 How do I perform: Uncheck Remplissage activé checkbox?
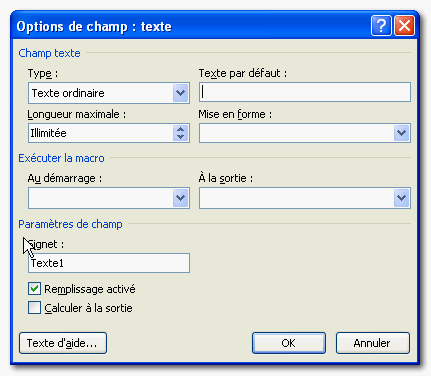pos(34,289)
